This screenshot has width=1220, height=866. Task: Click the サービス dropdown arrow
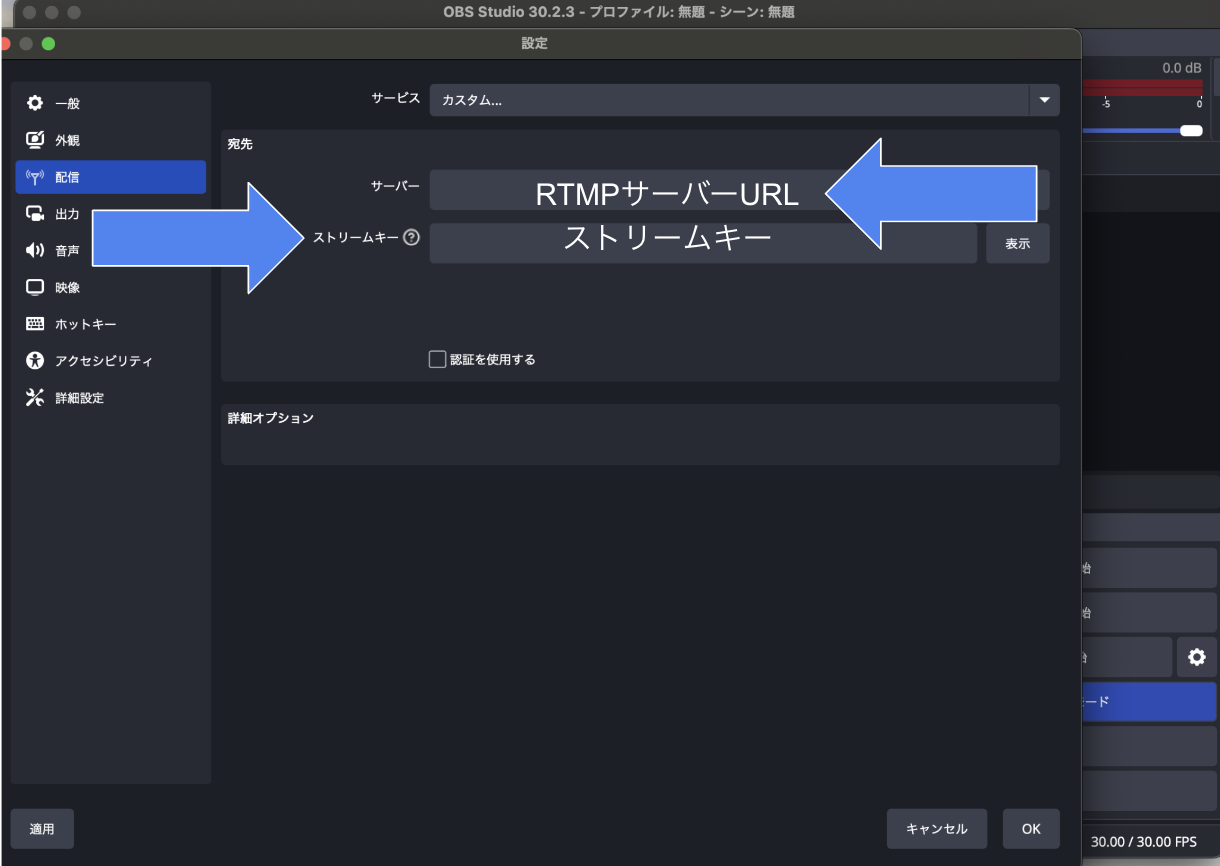(1044, 100)
